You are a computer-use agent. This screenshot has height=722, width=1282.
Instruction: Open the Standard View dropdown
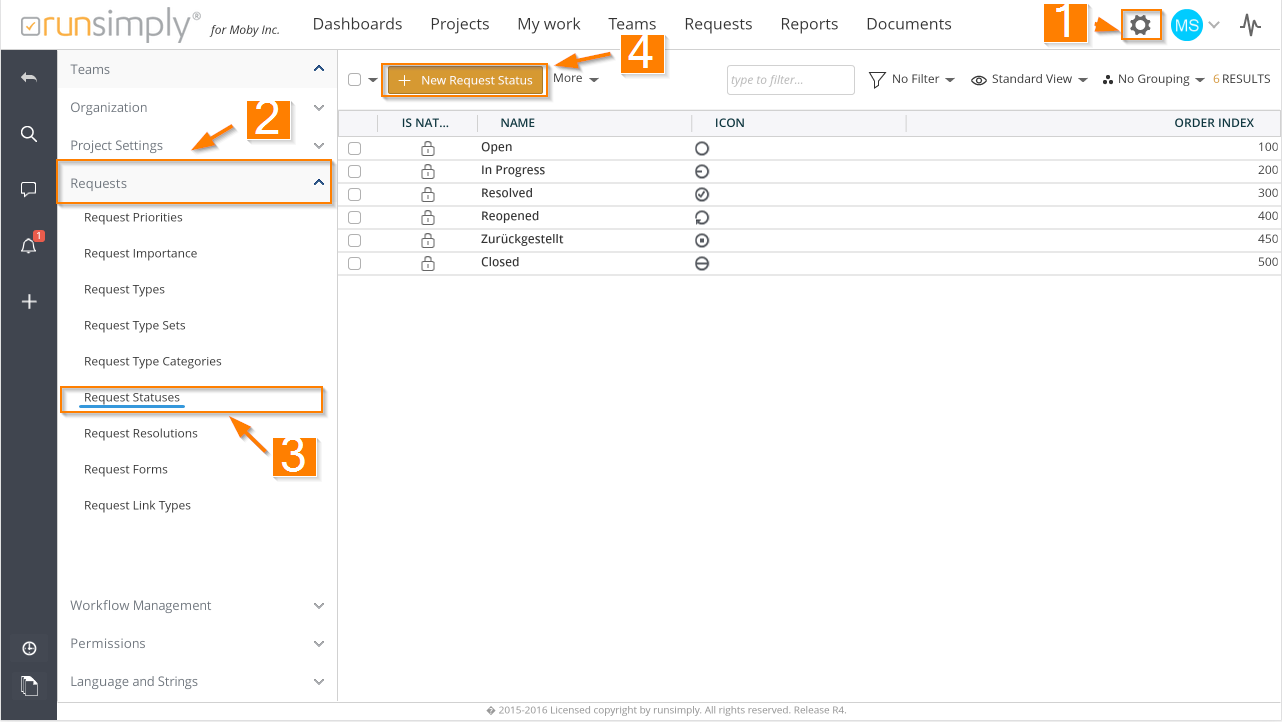point(1029,79)
